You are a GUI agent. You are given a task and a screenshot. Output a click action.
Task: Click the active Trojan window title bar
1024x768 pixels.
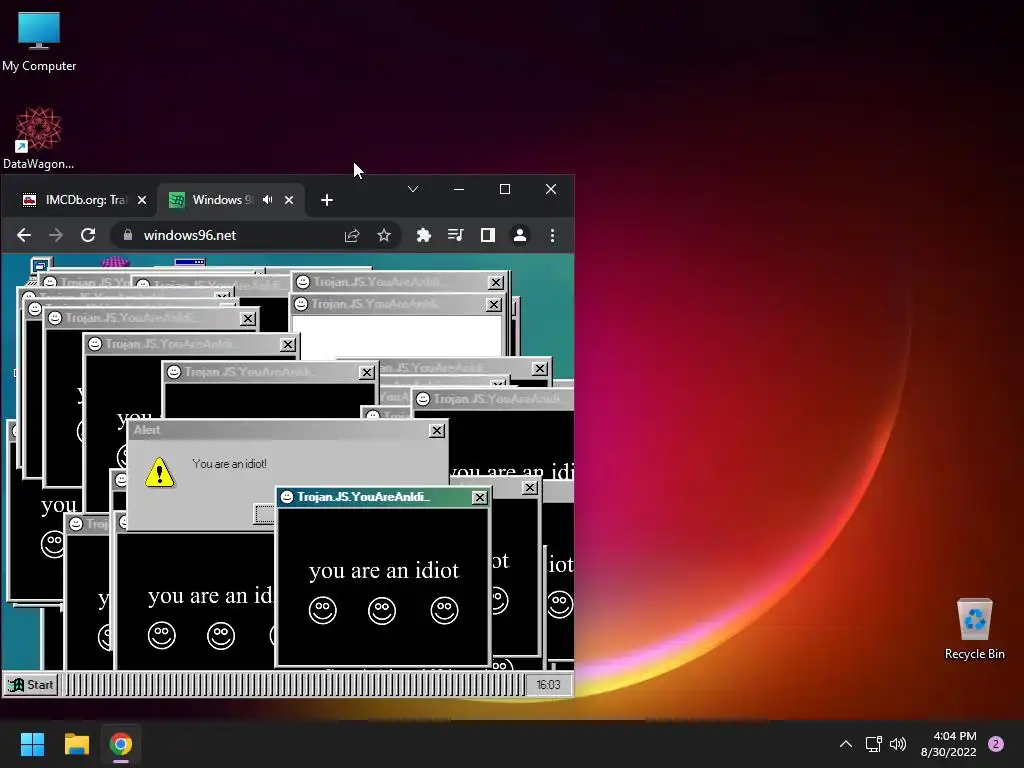(x=383, y=497)
